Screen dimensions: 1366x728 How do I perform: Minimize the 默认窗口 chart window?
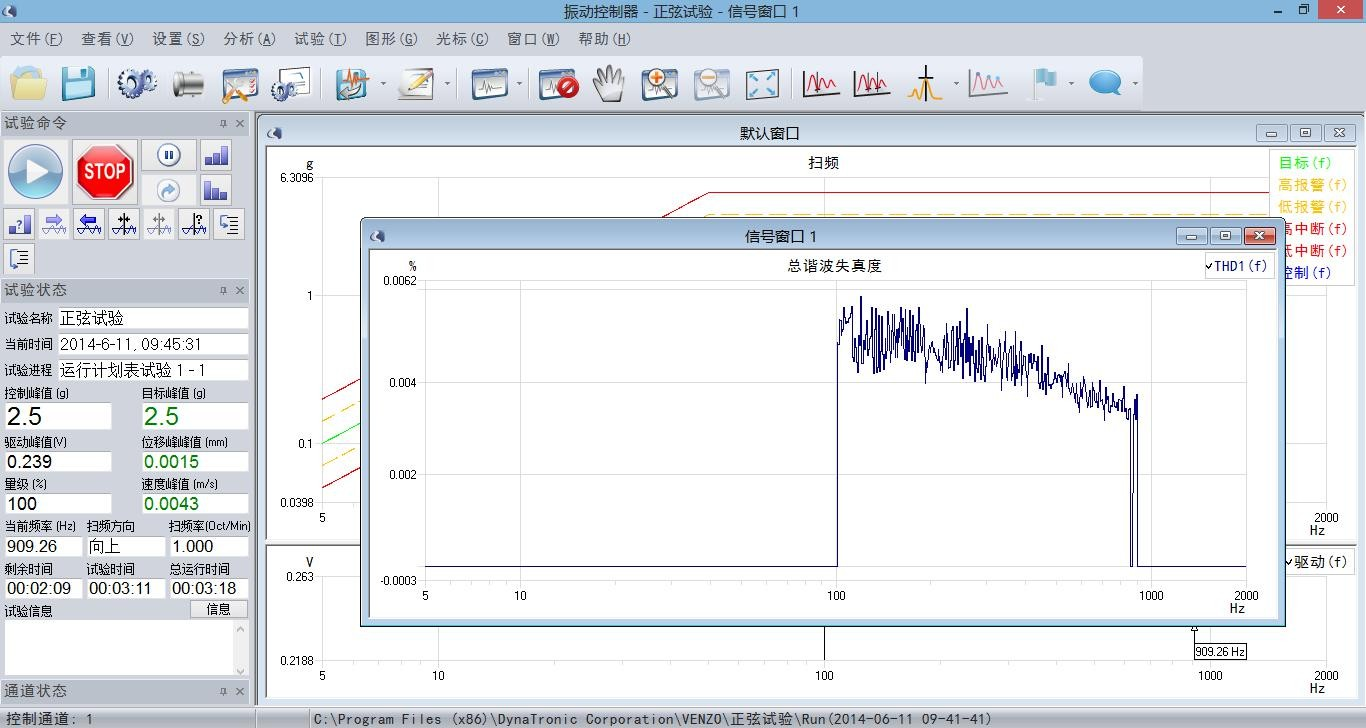coord(1272,133)
